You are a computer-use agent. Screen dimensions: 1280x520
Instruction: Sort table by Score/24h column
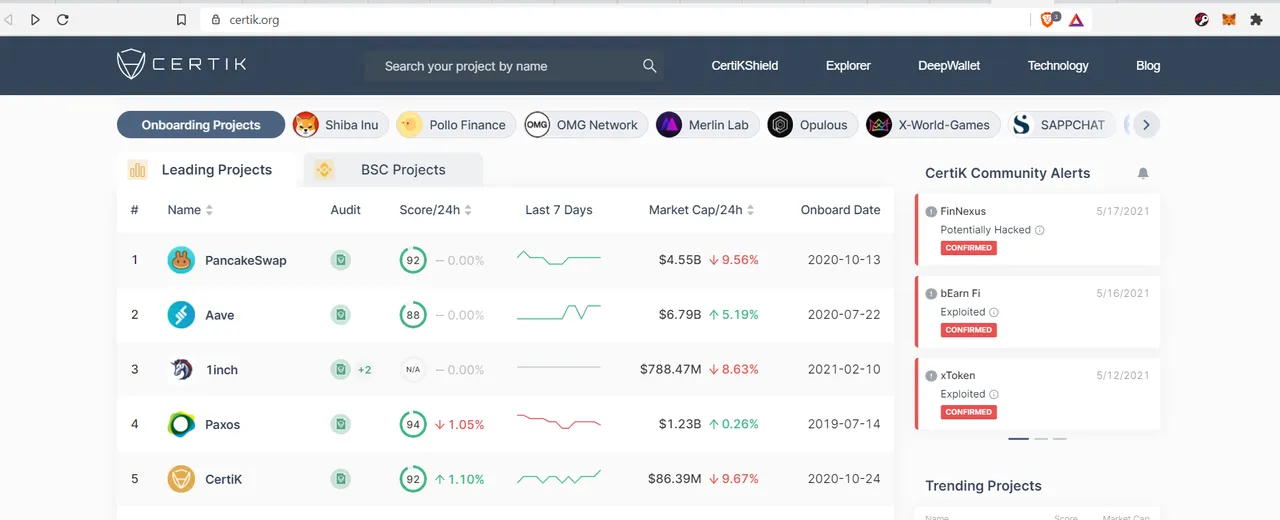pyautogui.click(x=435, y=210)
